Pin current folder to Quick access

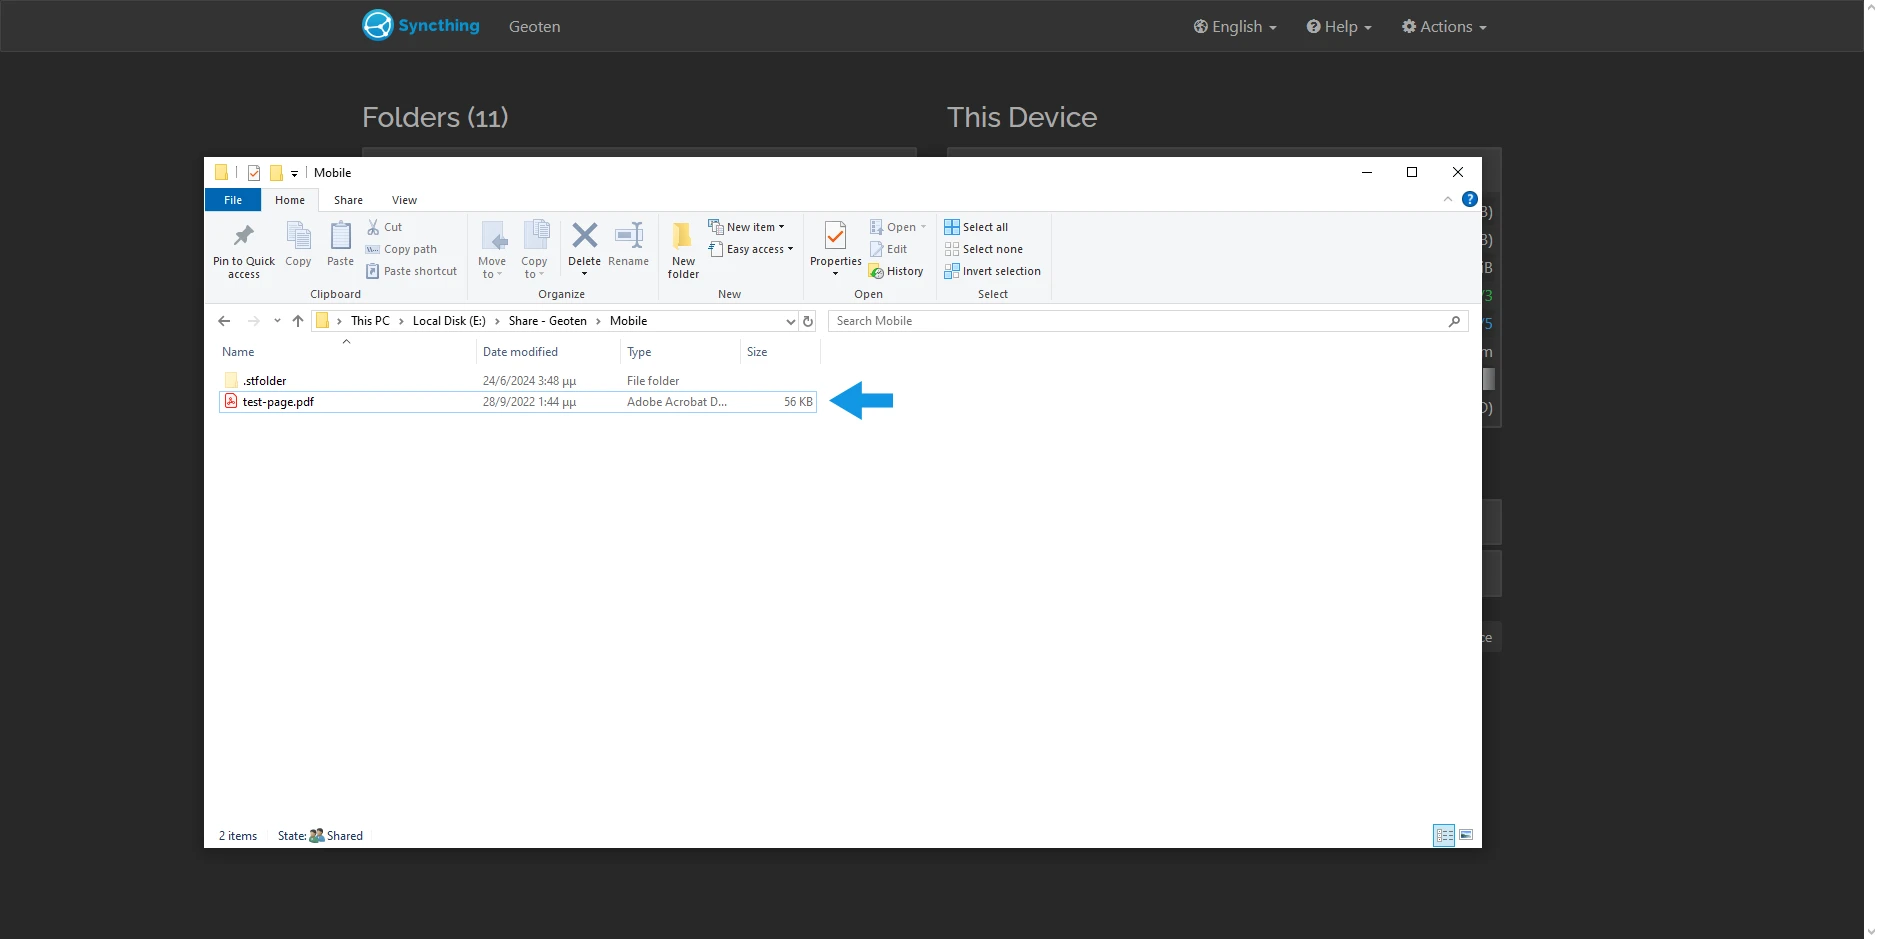242,248
